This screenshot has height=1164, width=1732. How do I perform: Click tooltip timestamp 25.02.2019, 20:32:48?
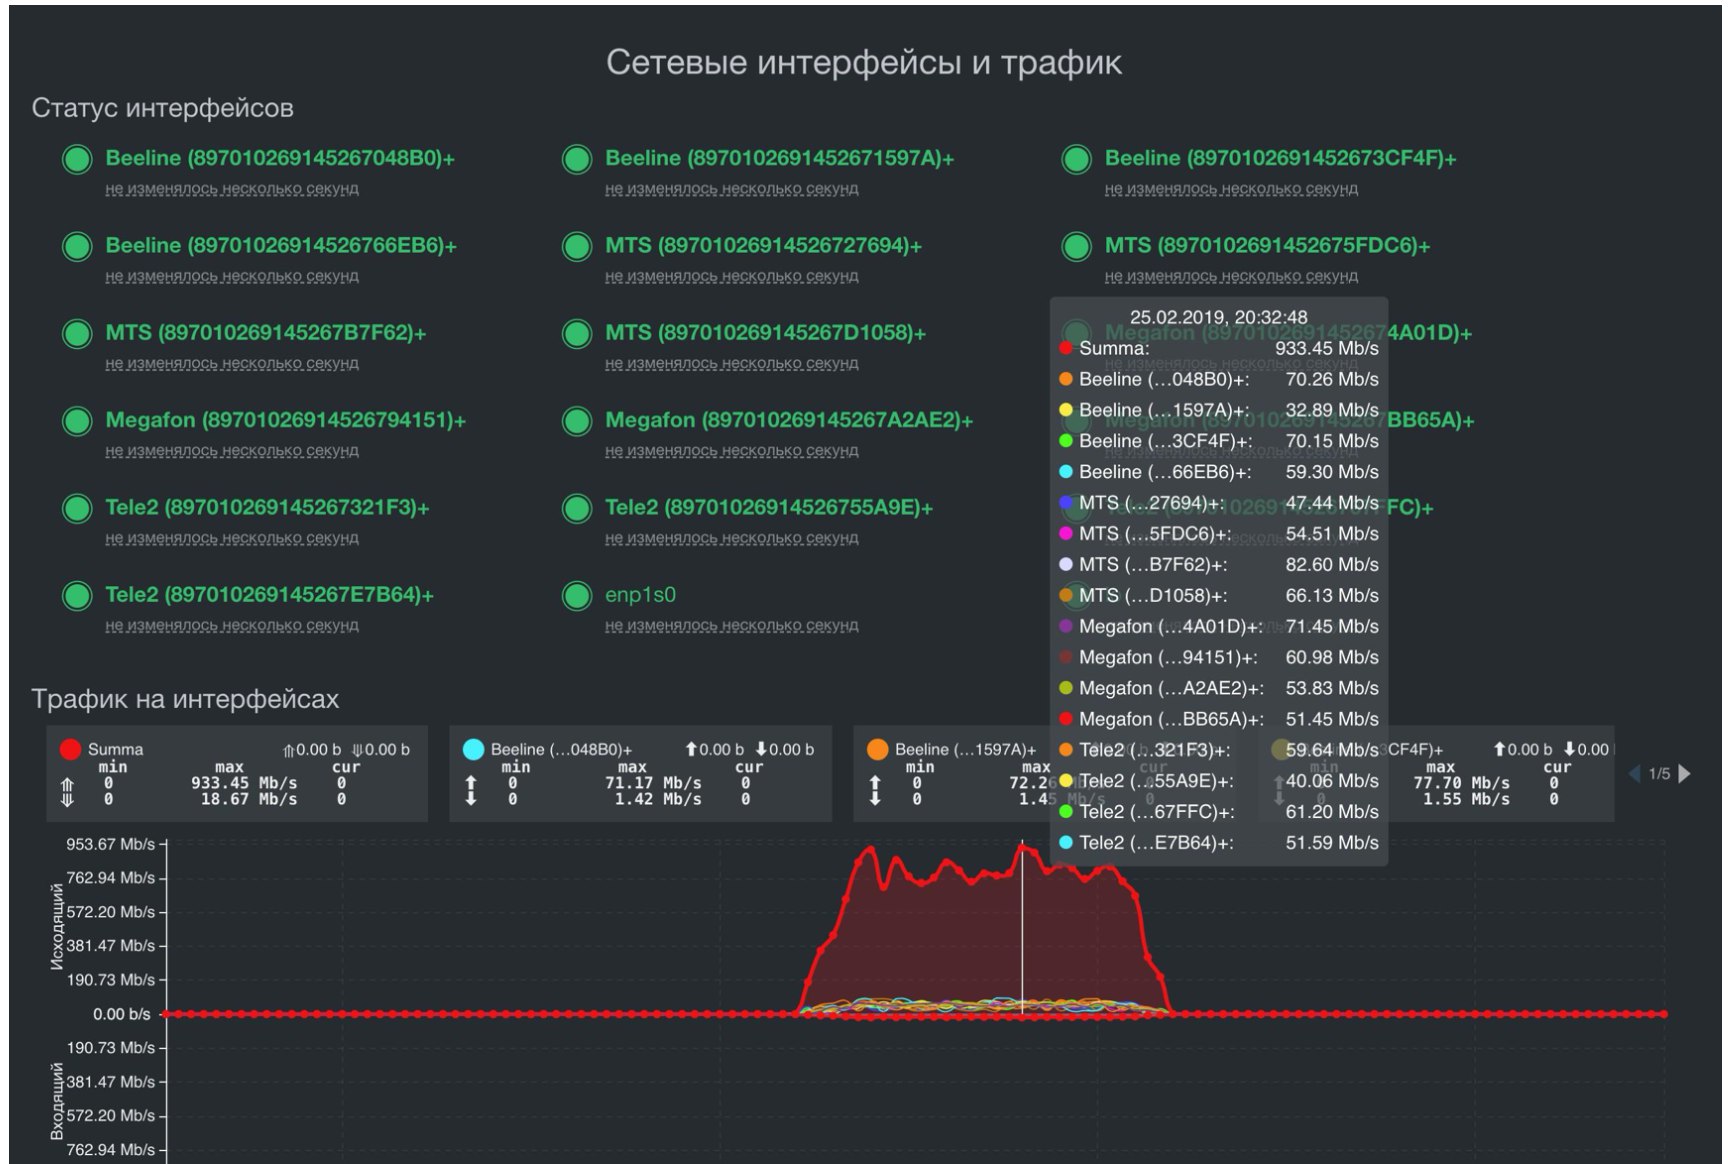pos(1218,317)
